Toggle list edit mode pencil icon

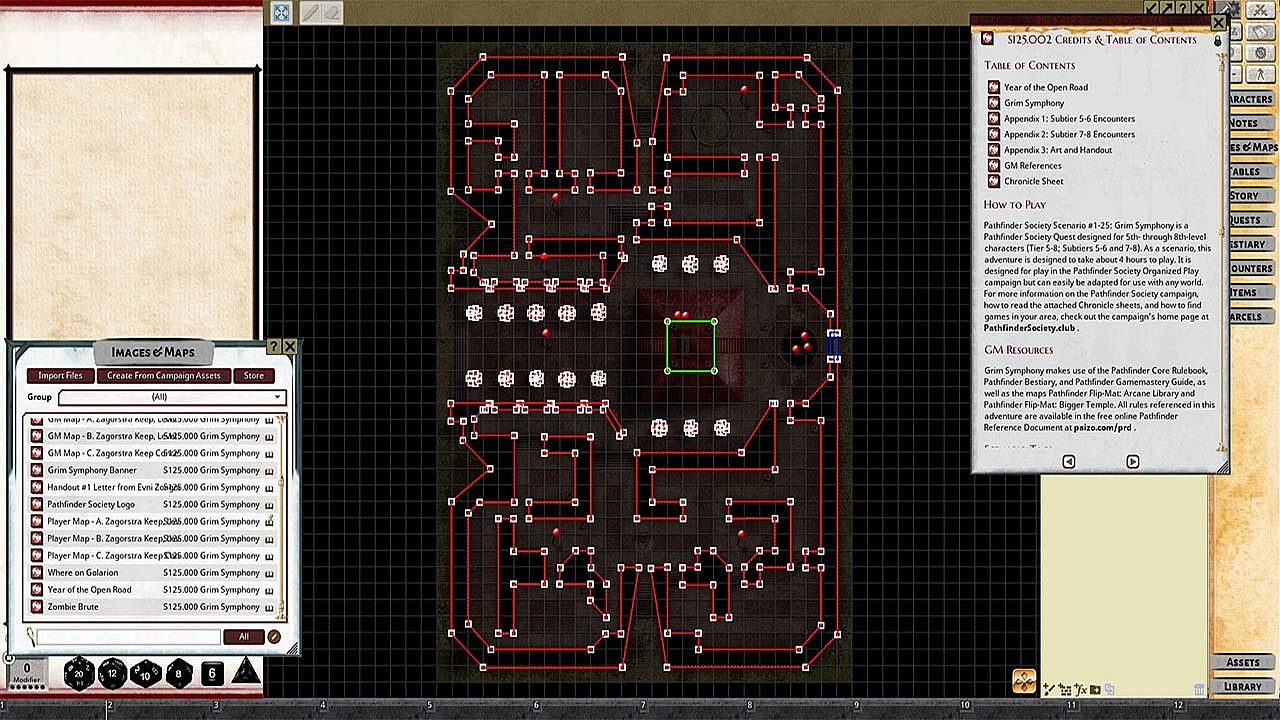274,637
